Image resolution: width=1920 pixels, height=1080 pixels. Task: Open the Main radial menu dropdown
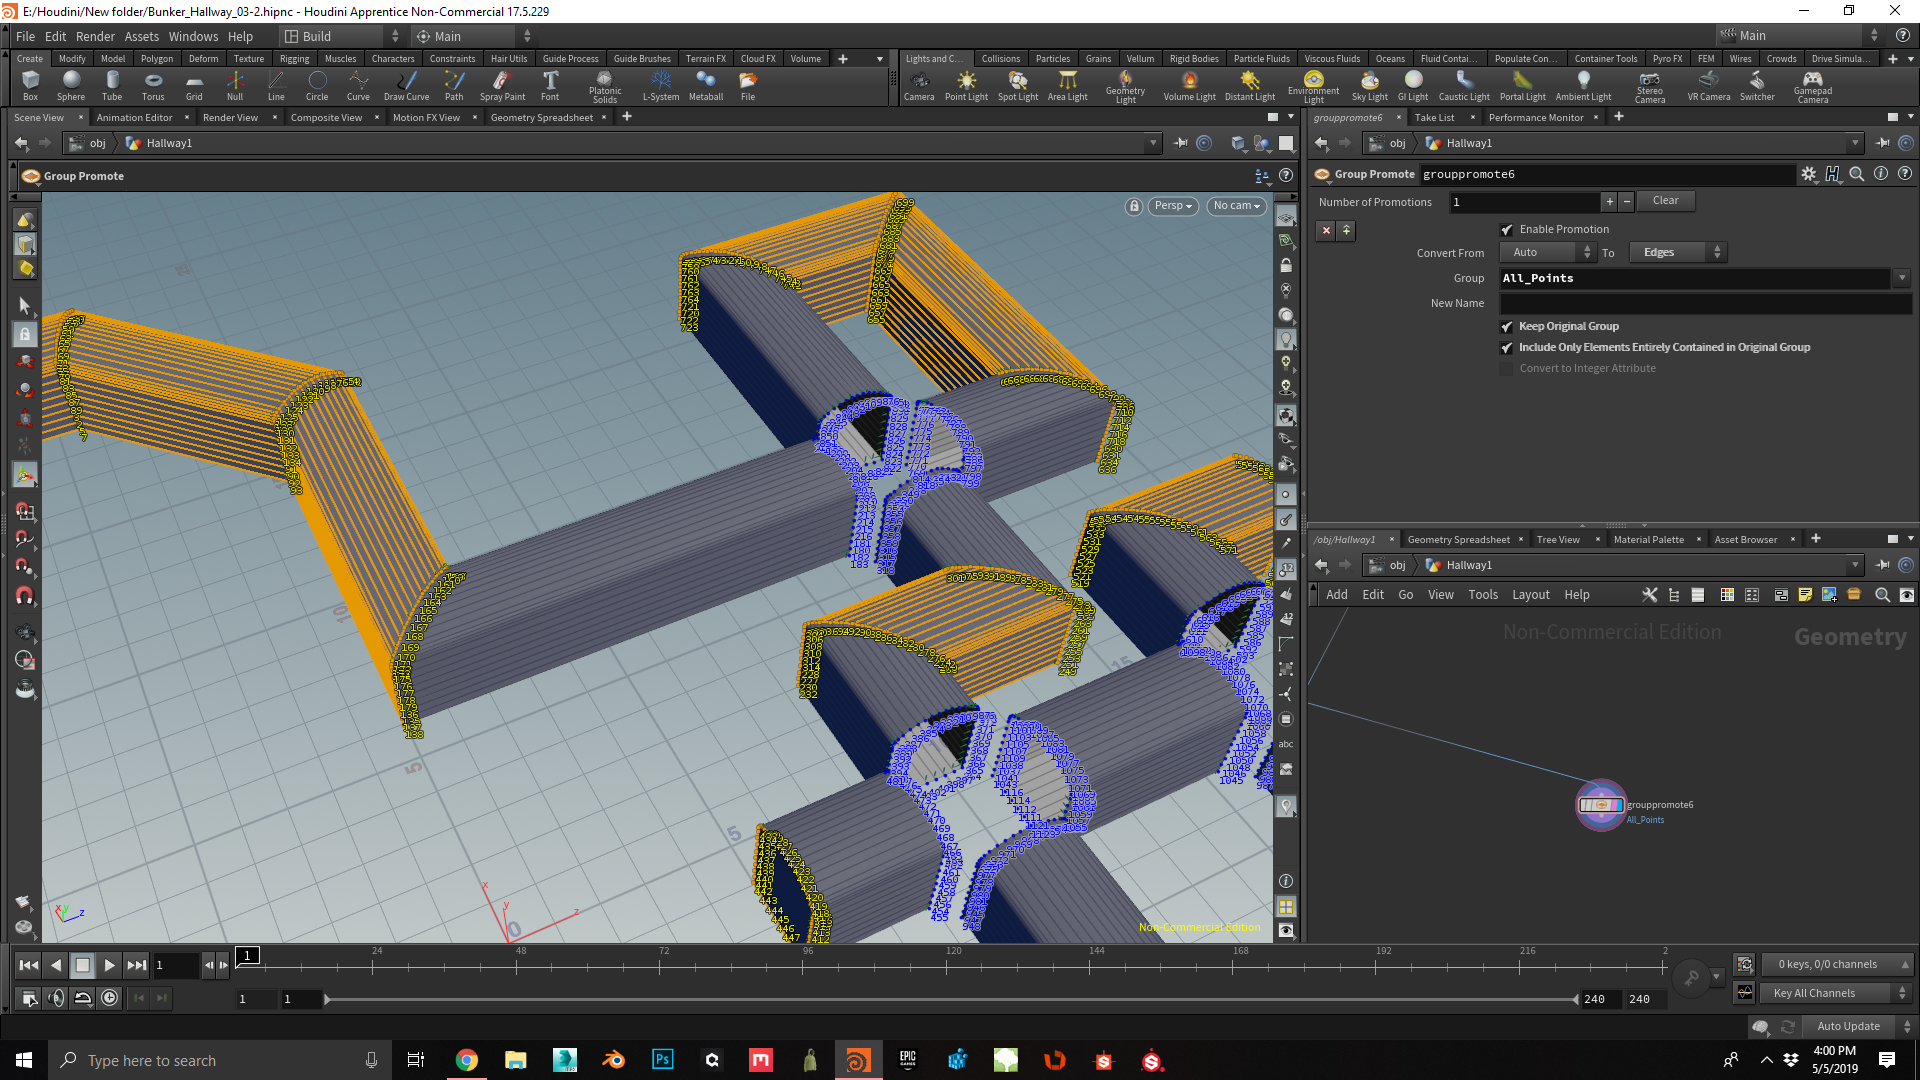coord(473,36)
